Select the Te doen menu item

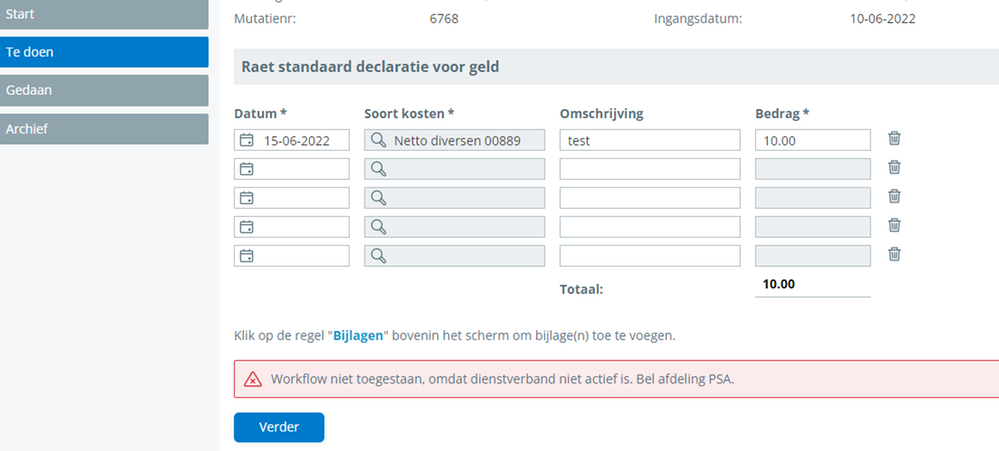click(104, 52)
